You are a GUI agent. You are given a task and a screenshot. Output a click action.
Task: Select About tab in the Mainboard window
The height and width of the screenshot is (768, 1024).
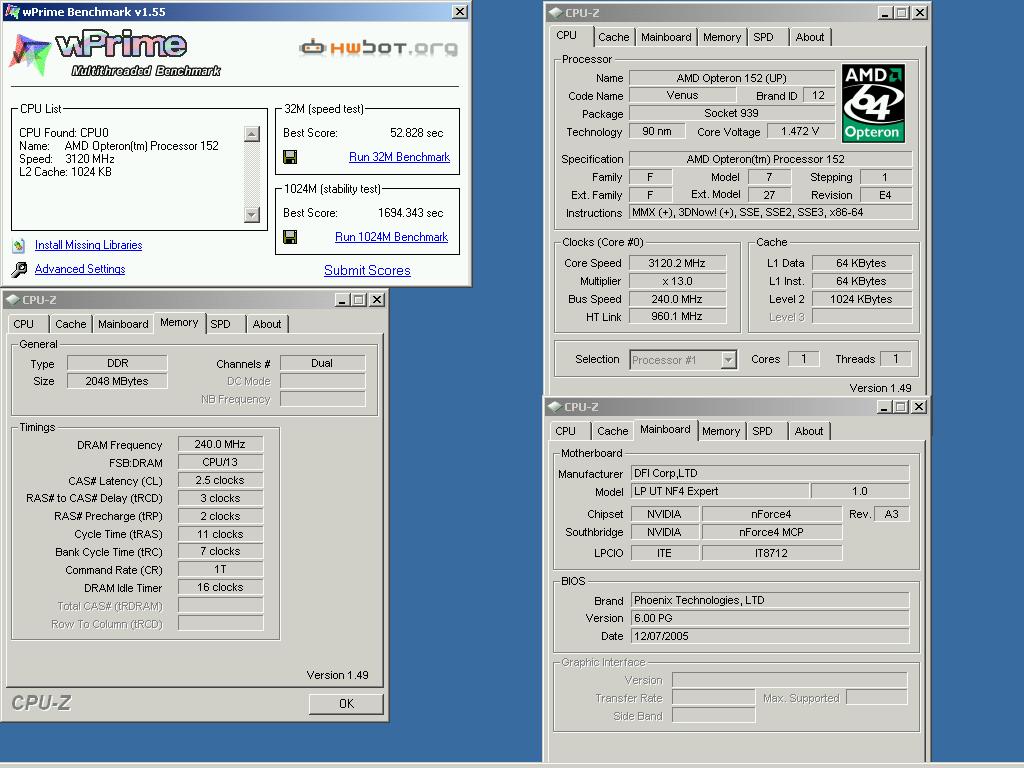[808, 431]
